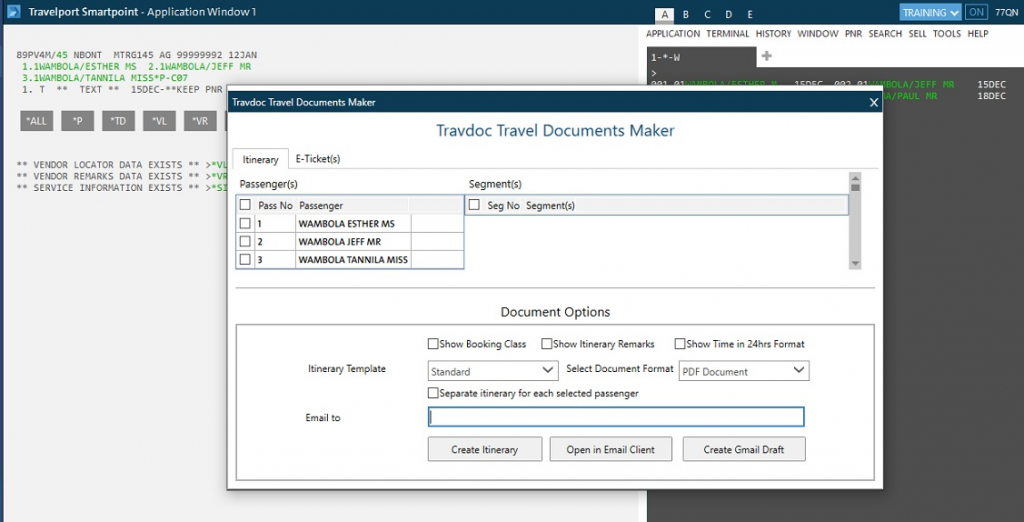Click segments list scroll down arrow
This screenshot has width=1024, height=522.
pos(855,263)
